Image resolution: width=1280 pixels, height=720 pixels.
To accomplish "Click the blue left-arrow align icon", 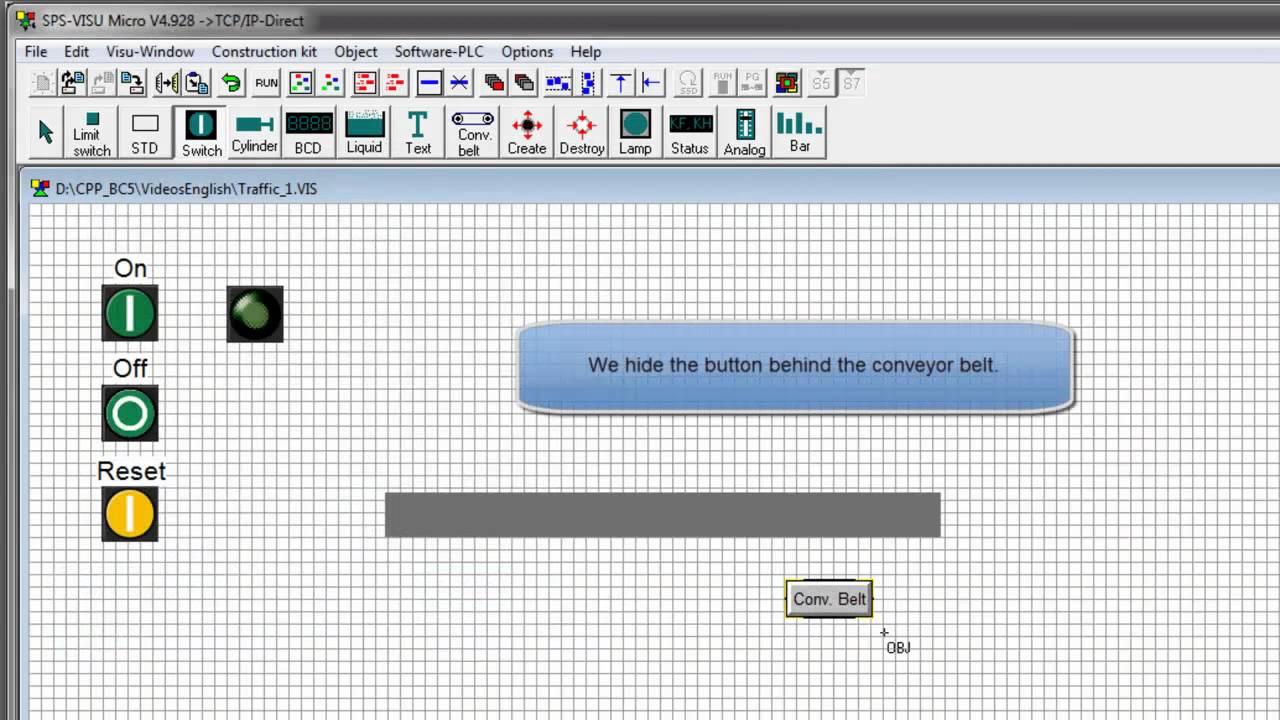I will pyautogui.click(x=651, y=83).
